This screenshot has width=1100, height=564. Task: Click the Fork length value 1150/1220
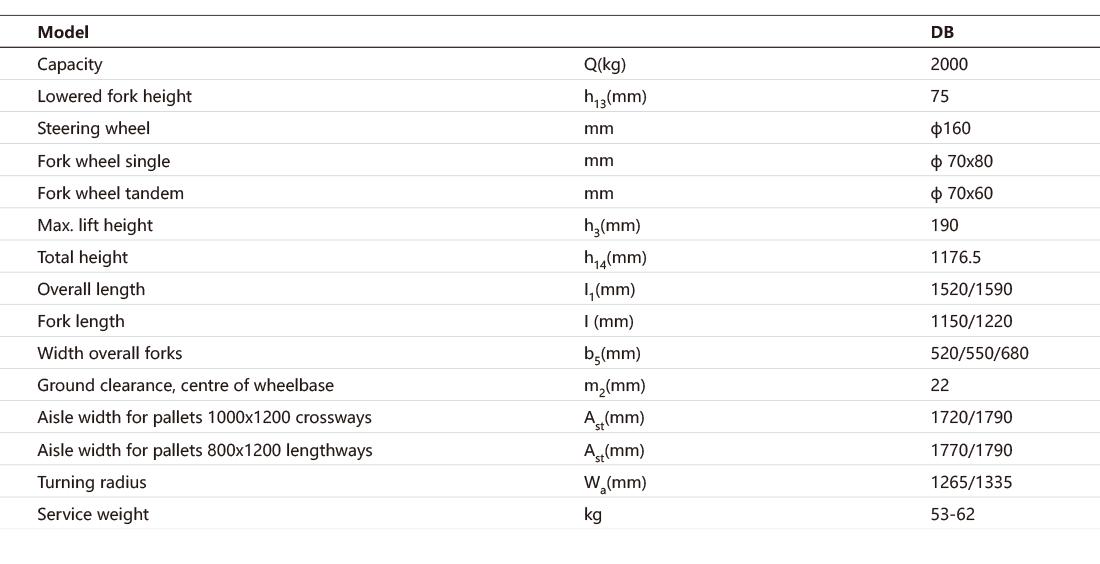pyautogui.click(x=971, y=321)
